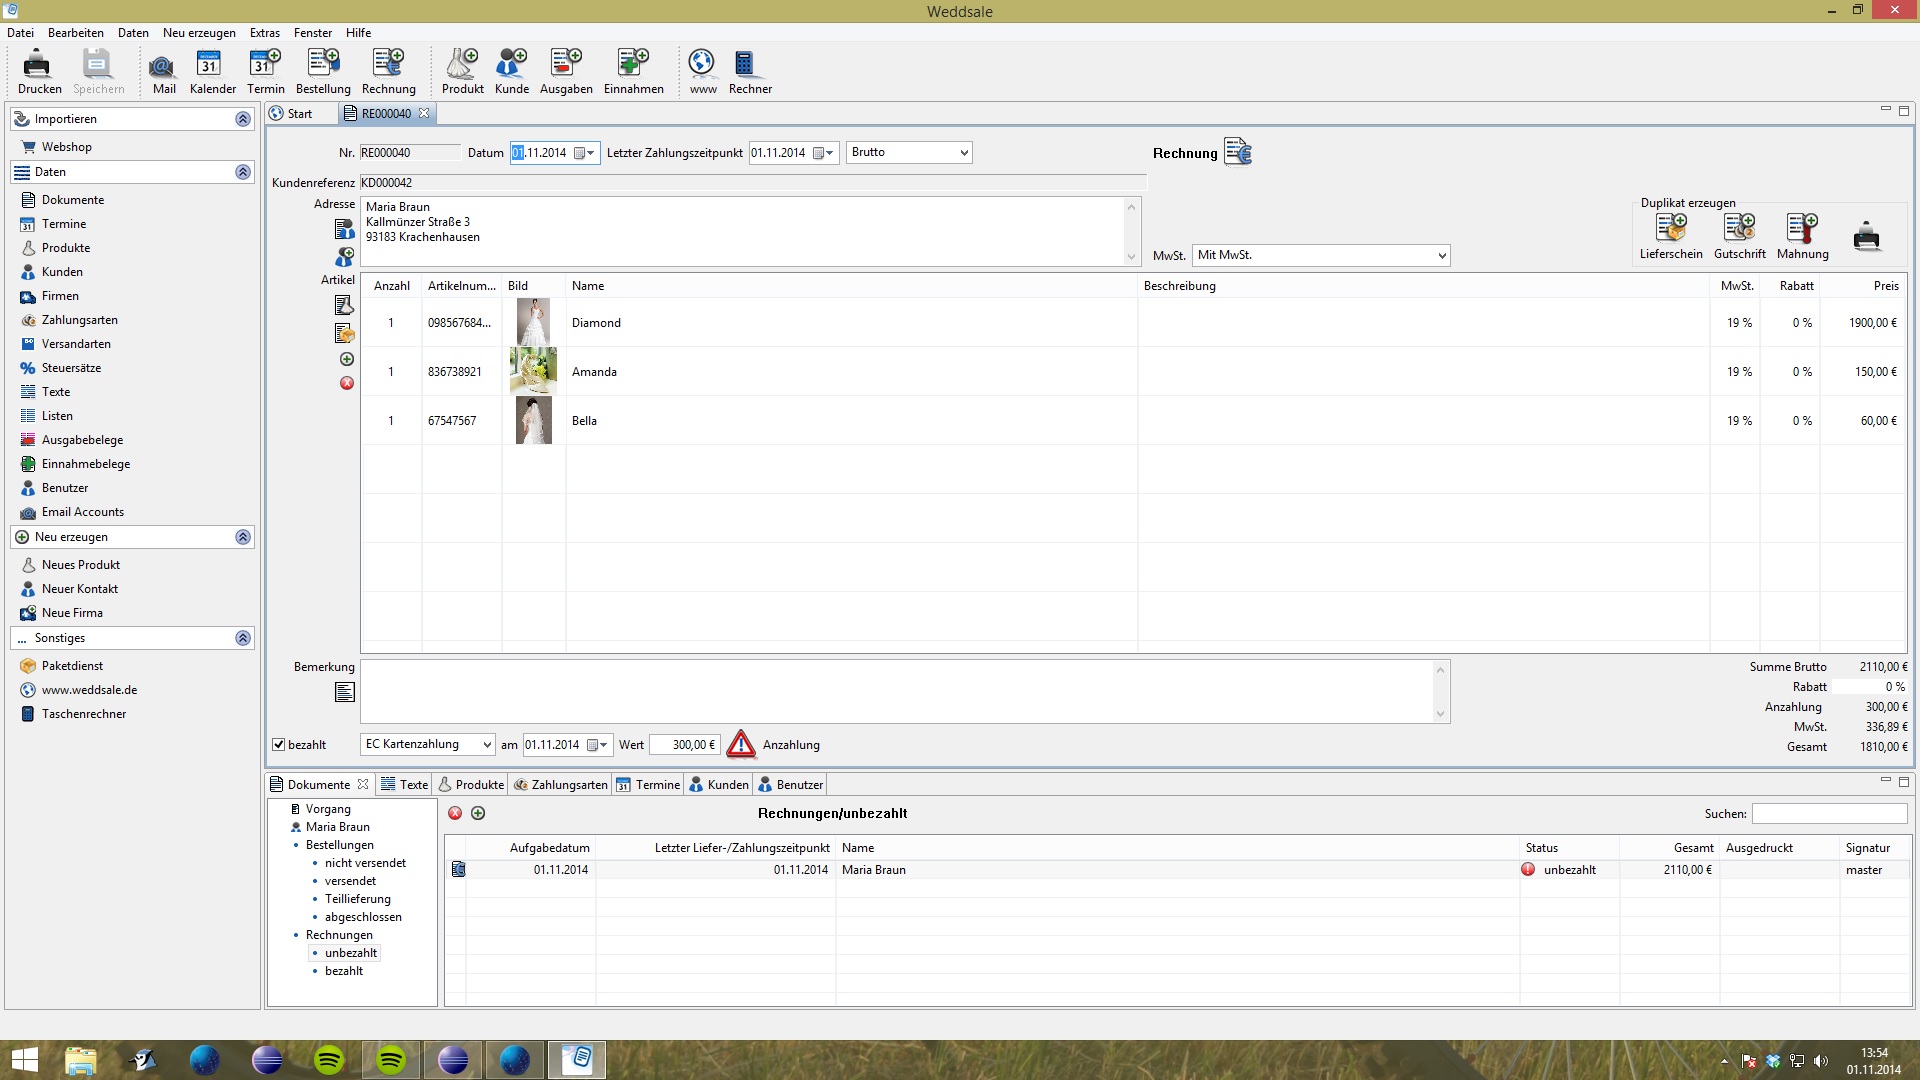Click the Drucken printer toolbar icon
1920x1080 pixels.
pyautogui.click(x=38, y=65)
